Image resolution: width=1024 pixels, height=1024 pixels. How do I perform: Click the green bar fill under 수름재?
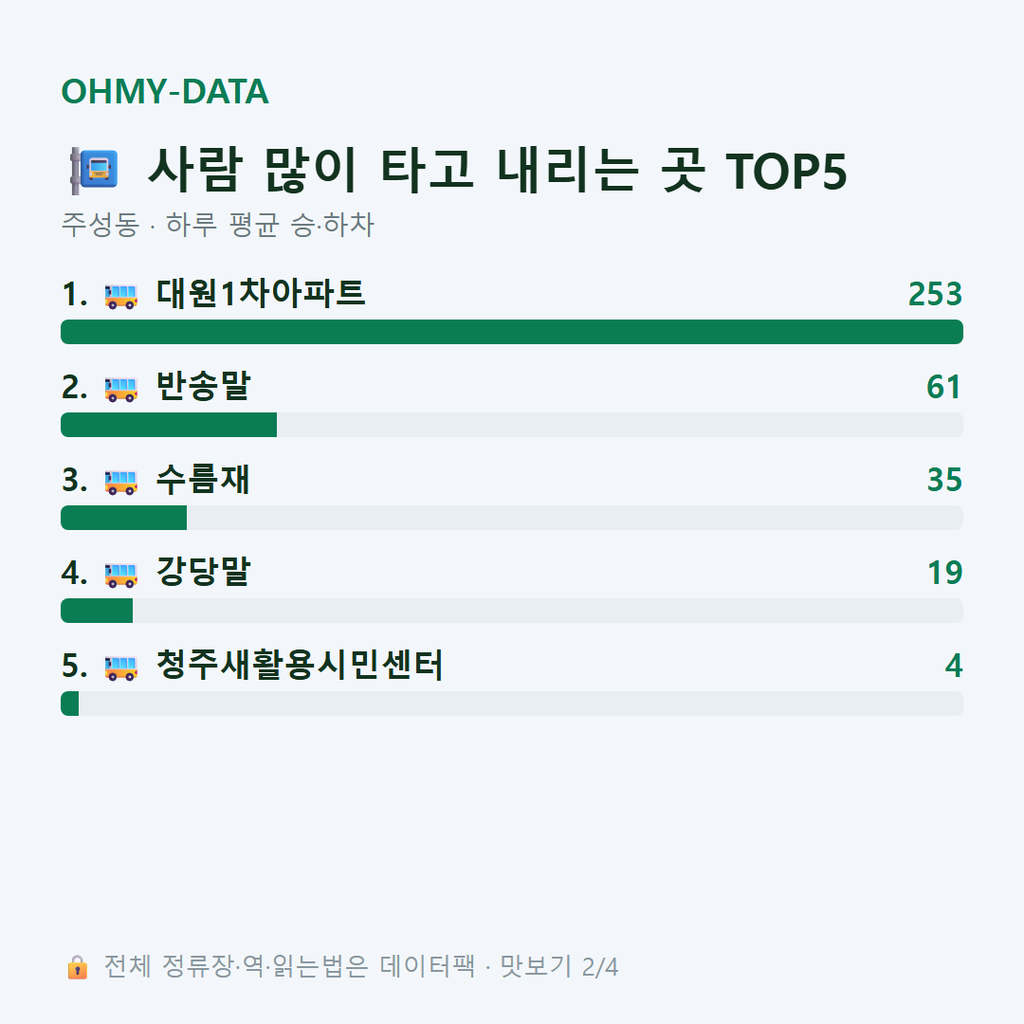pyautogui.click(x=123, y=518)
